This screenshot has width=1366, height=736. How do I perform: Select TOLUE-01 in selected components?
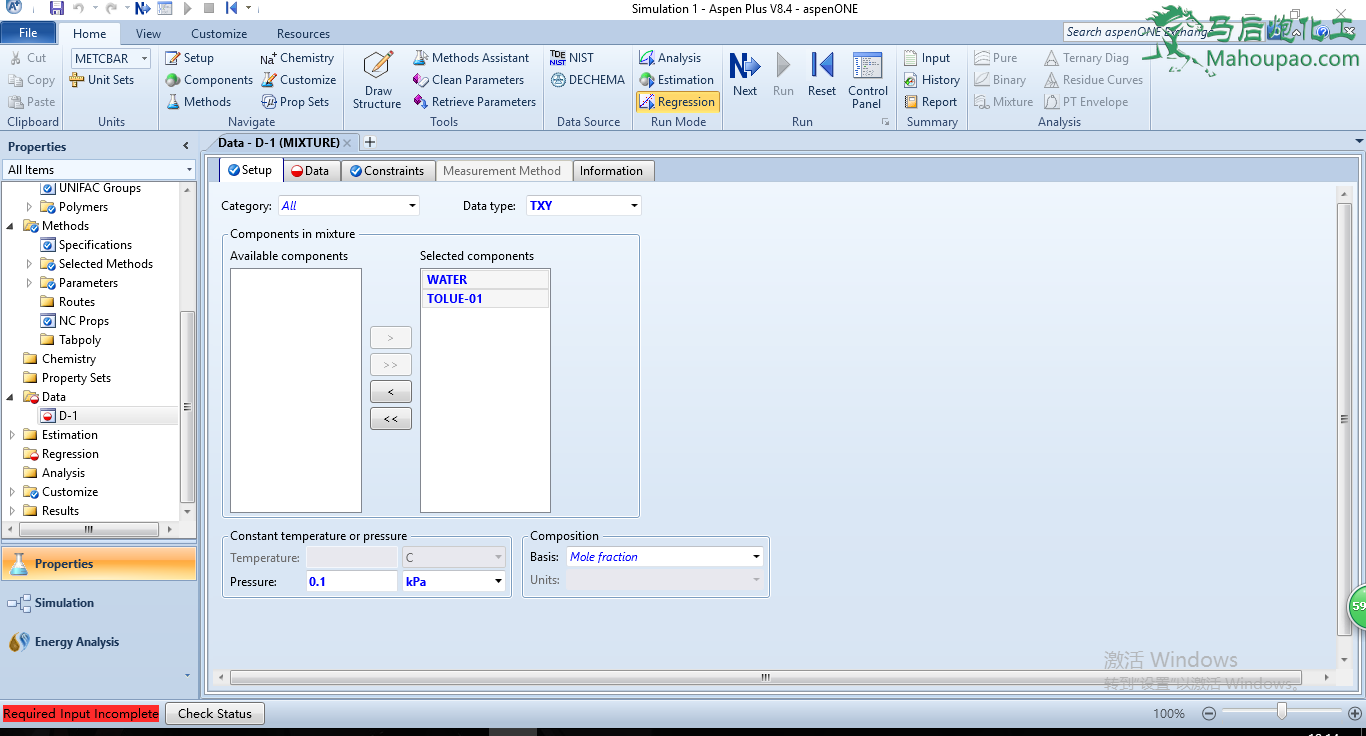pyautogui.click(x=485, y=298)
